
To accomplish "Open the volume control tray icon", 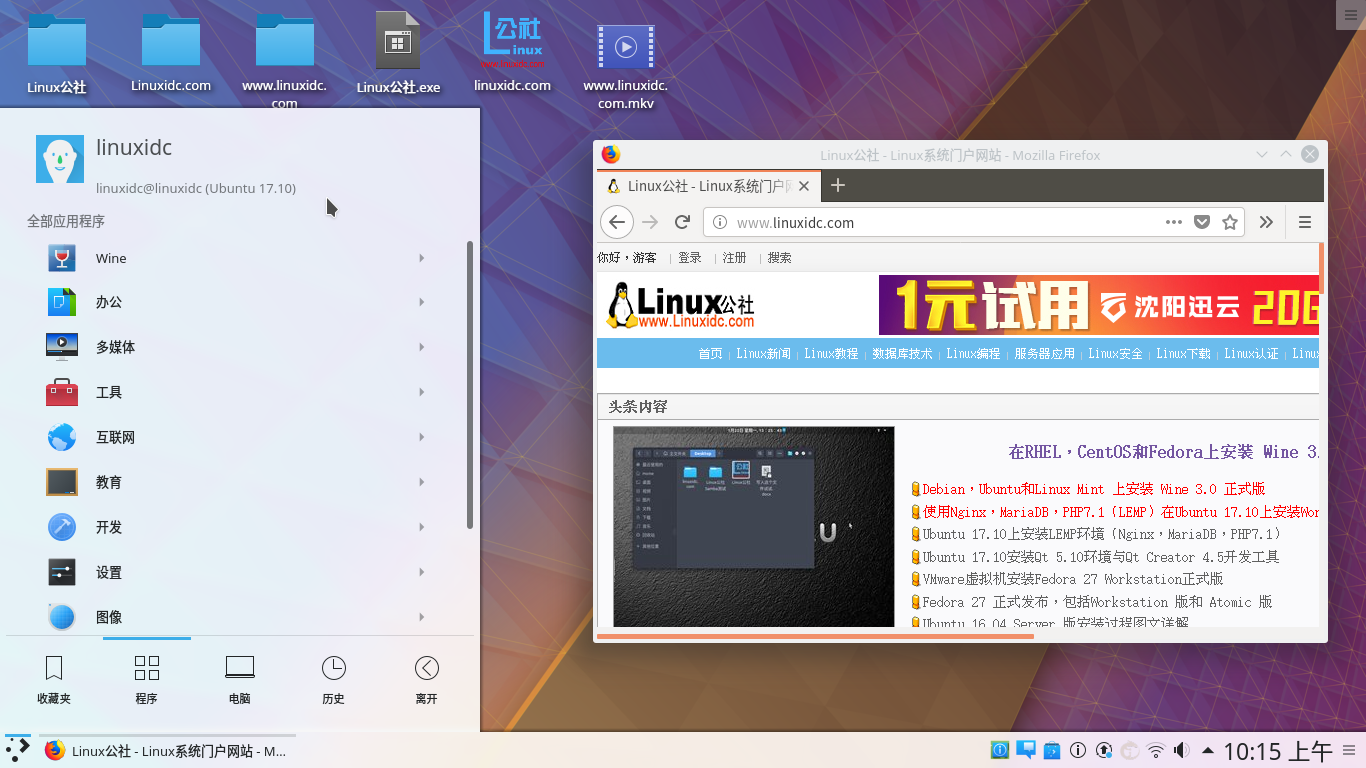I will (1182, 750).
